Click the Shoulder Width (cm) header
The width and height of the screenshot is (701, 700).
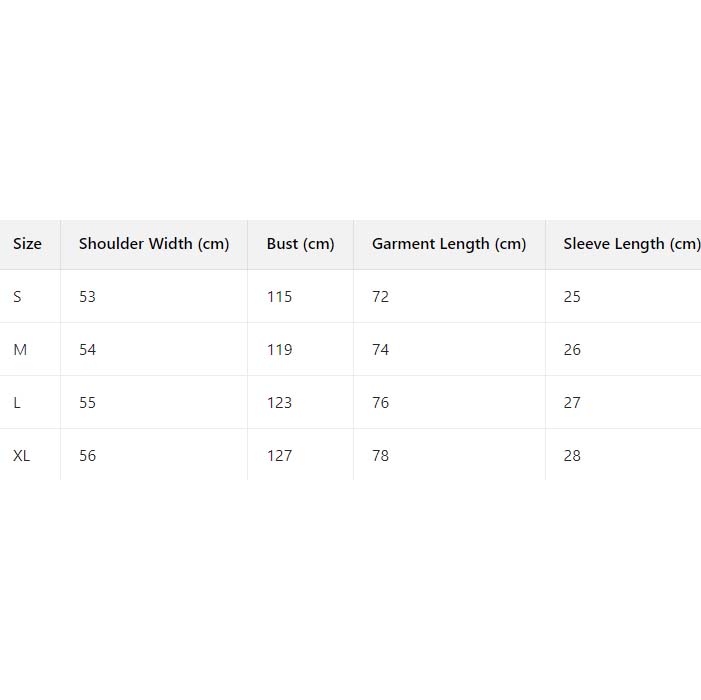coord(154,244)
